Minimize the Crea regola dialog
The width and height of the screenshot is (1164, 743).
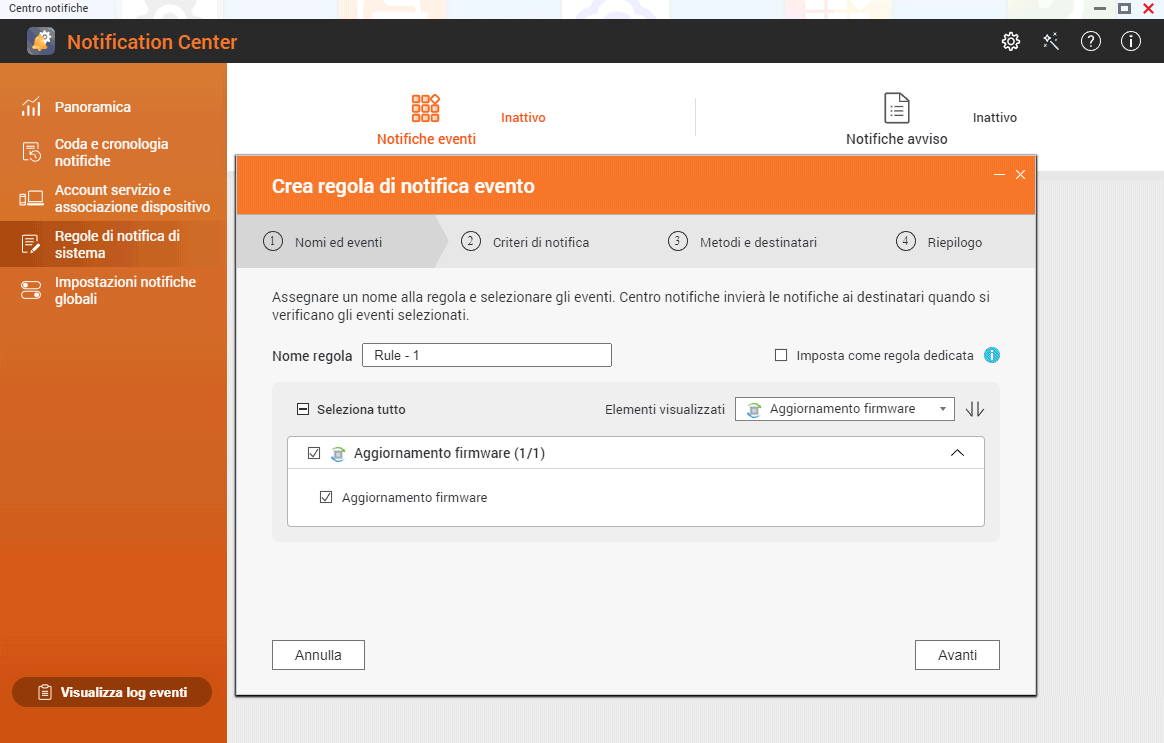coord(999,174)
